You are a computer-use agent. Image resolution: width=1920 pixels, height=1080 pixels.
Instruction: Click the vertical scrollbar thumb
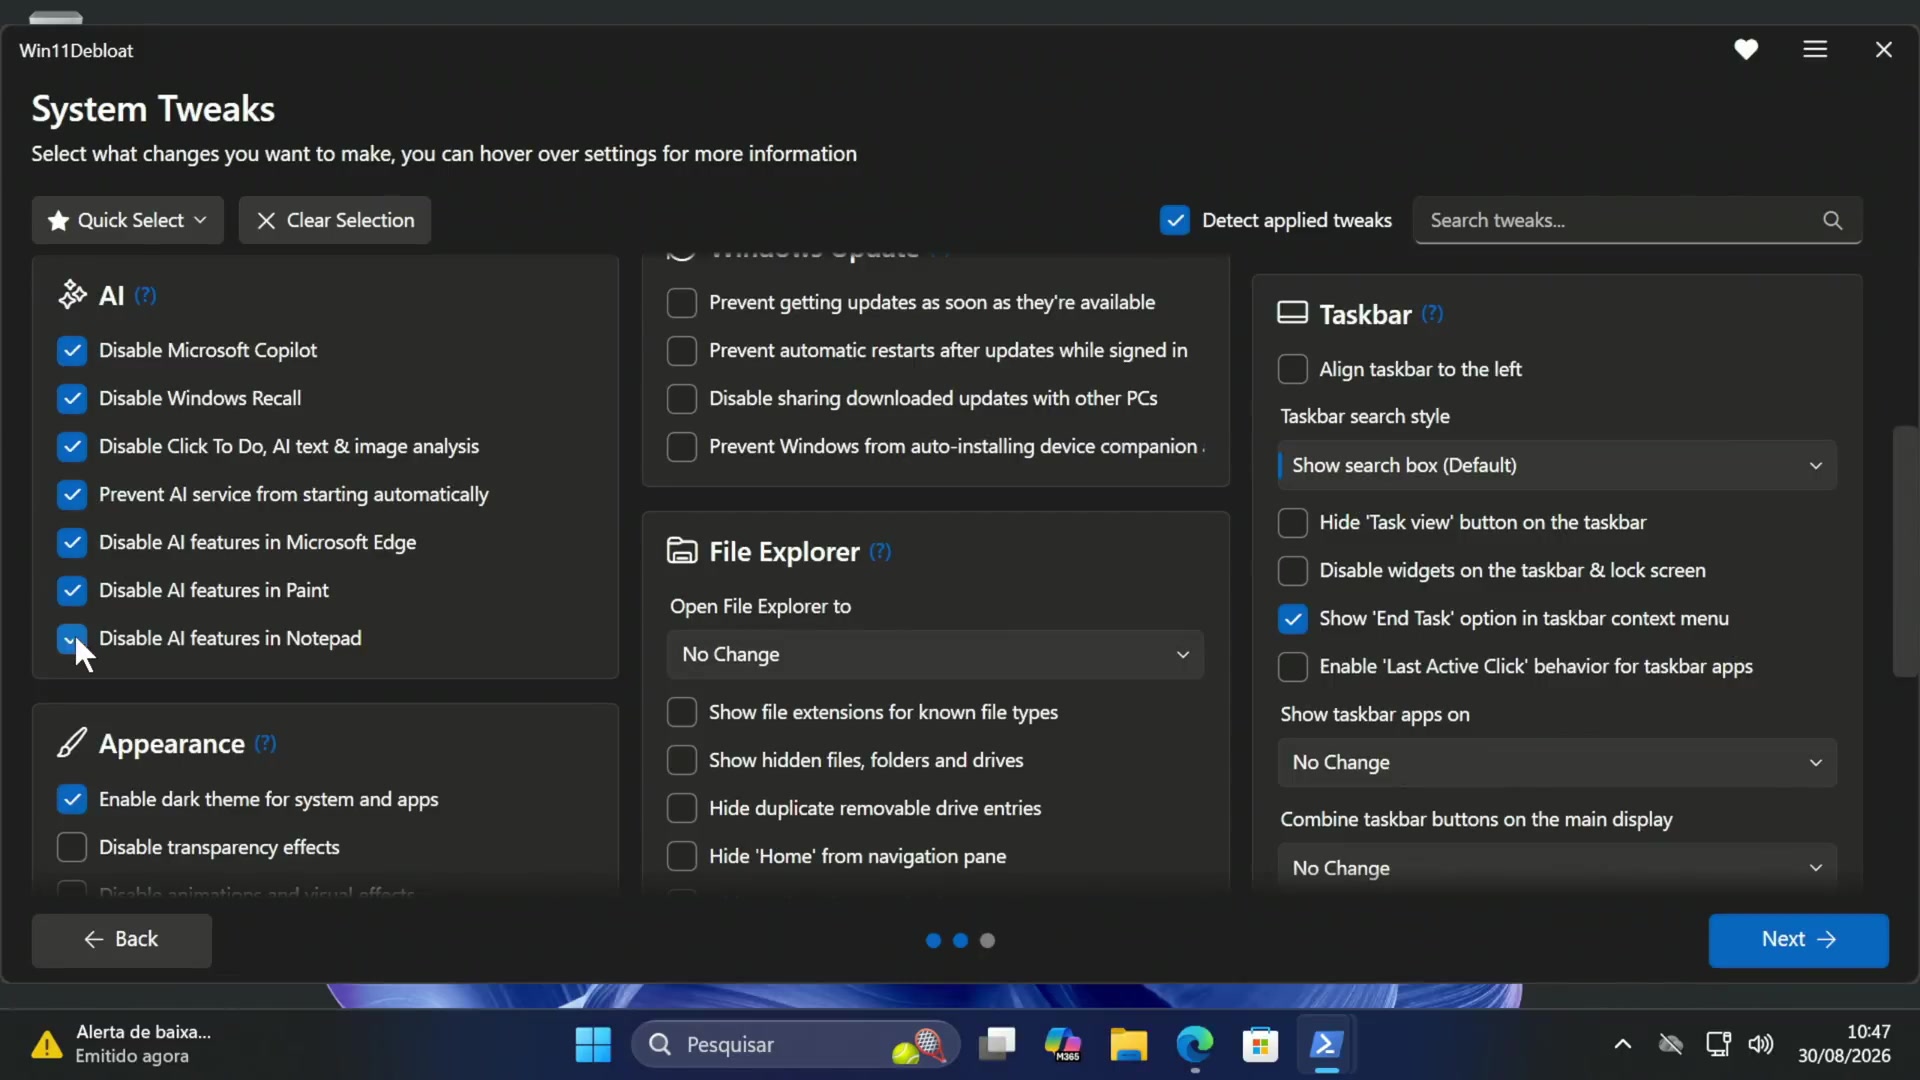click(1905, 552)
